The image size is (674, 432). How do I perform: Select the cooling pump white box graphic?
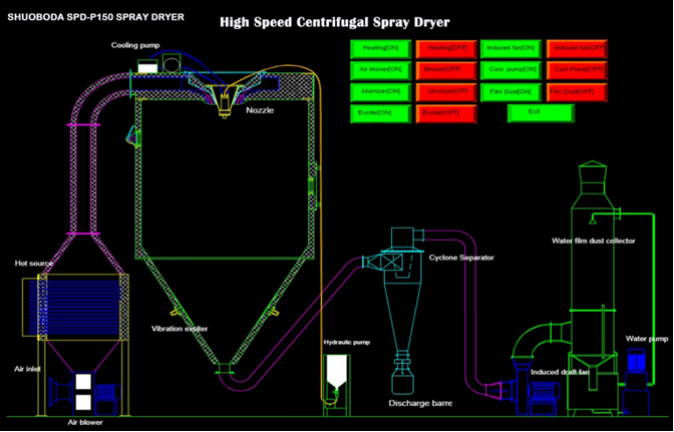147,67
